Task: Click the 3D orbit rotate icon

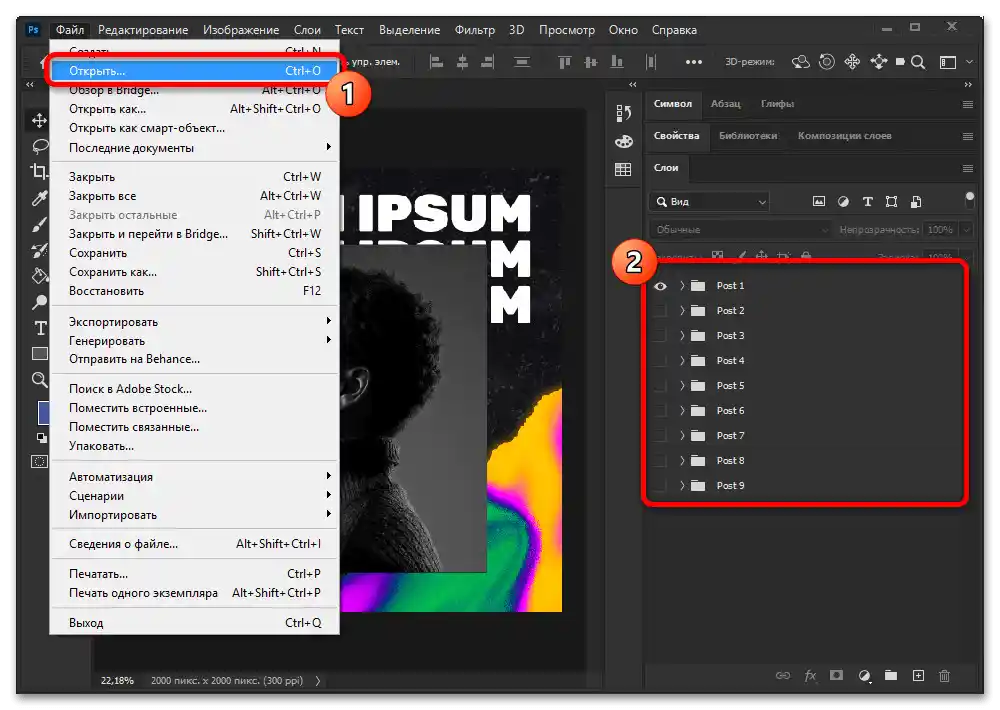Action: 800,62
